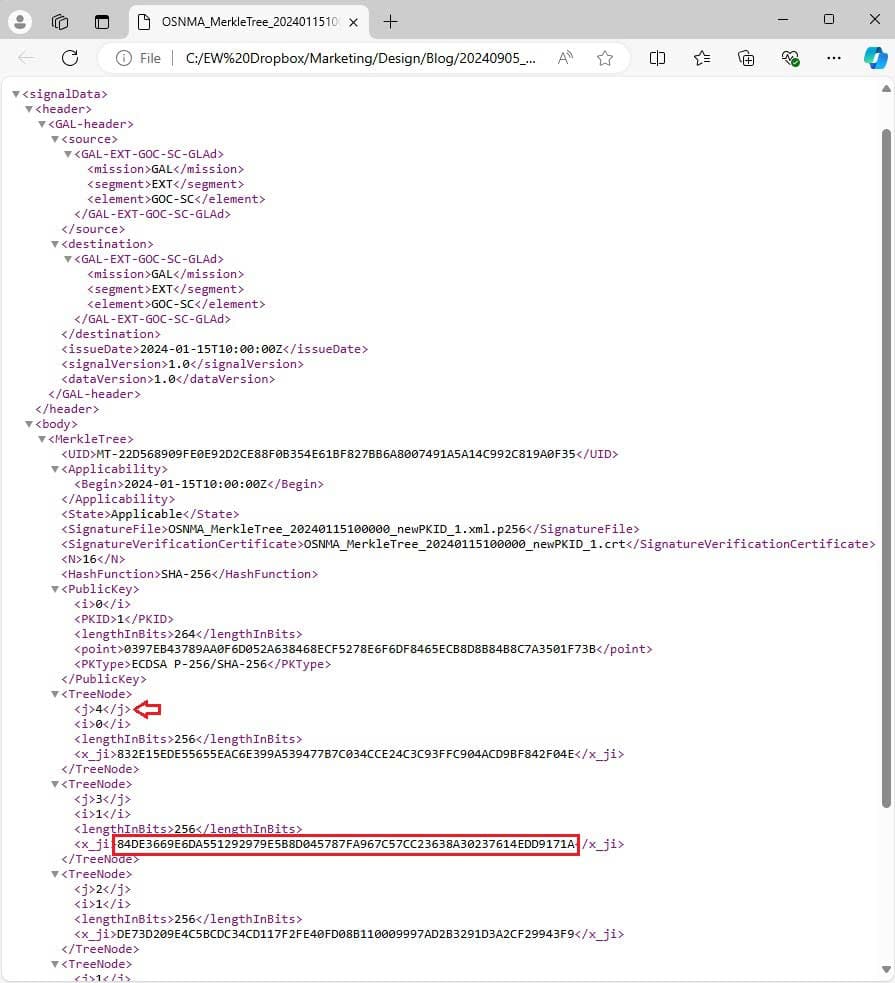Click the scrollbar down arrow
This screenshot has width=895, height=983.
[886, 969]
